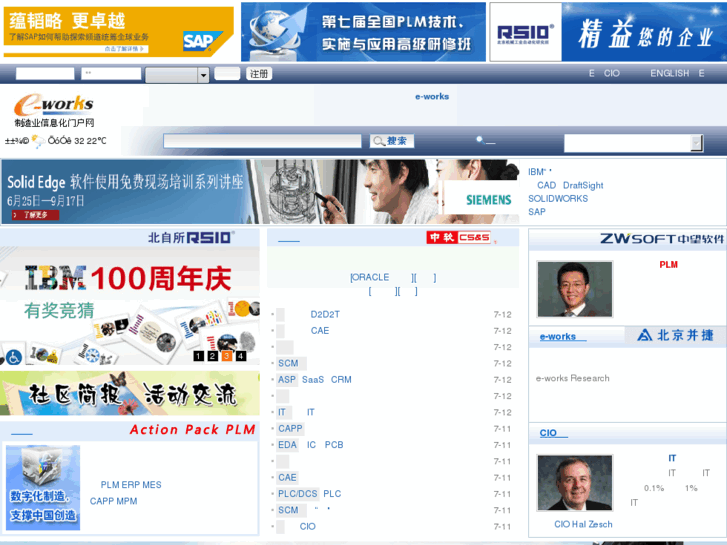
Task: Open the 社区简报 活动交流 banner
Action: pos(129,393)
